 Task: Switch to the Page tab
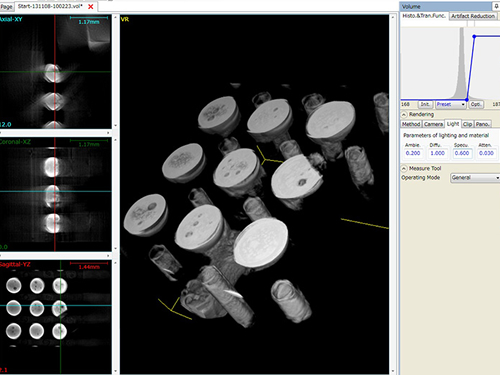tap(7, 6)
